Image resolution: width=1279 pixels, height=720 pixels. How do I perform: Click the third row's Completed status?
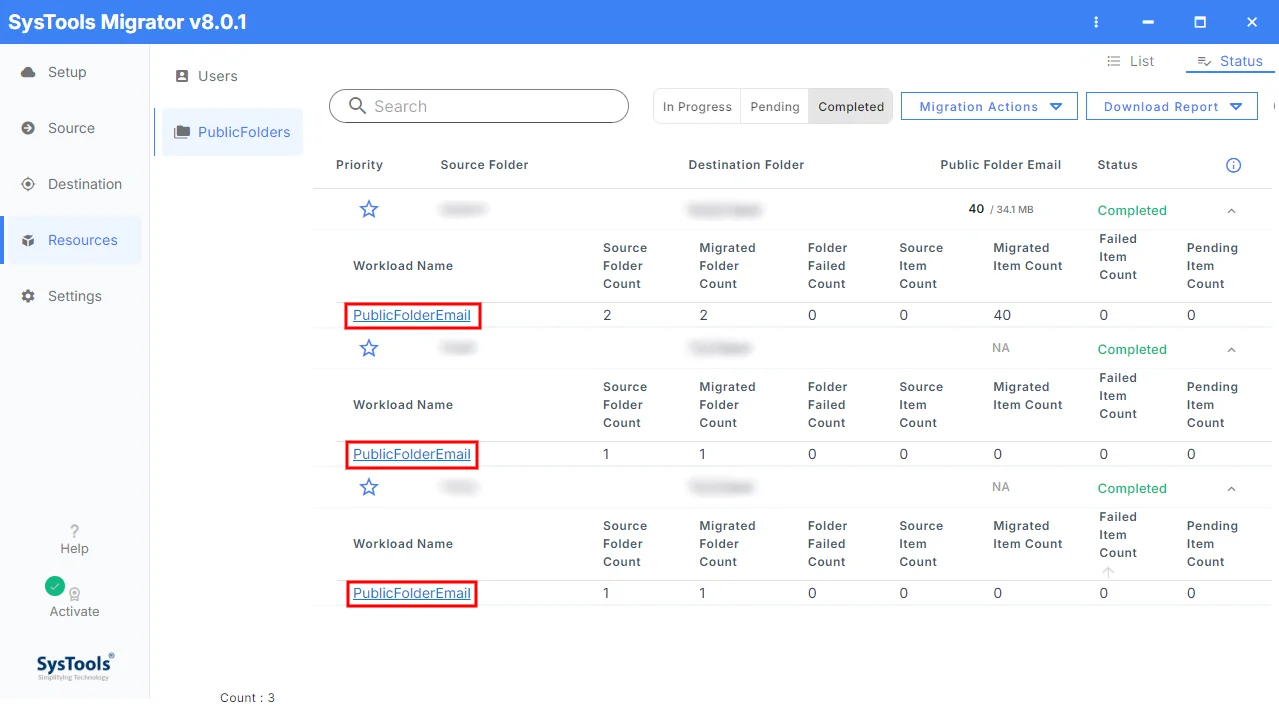tap(1132, 489)
